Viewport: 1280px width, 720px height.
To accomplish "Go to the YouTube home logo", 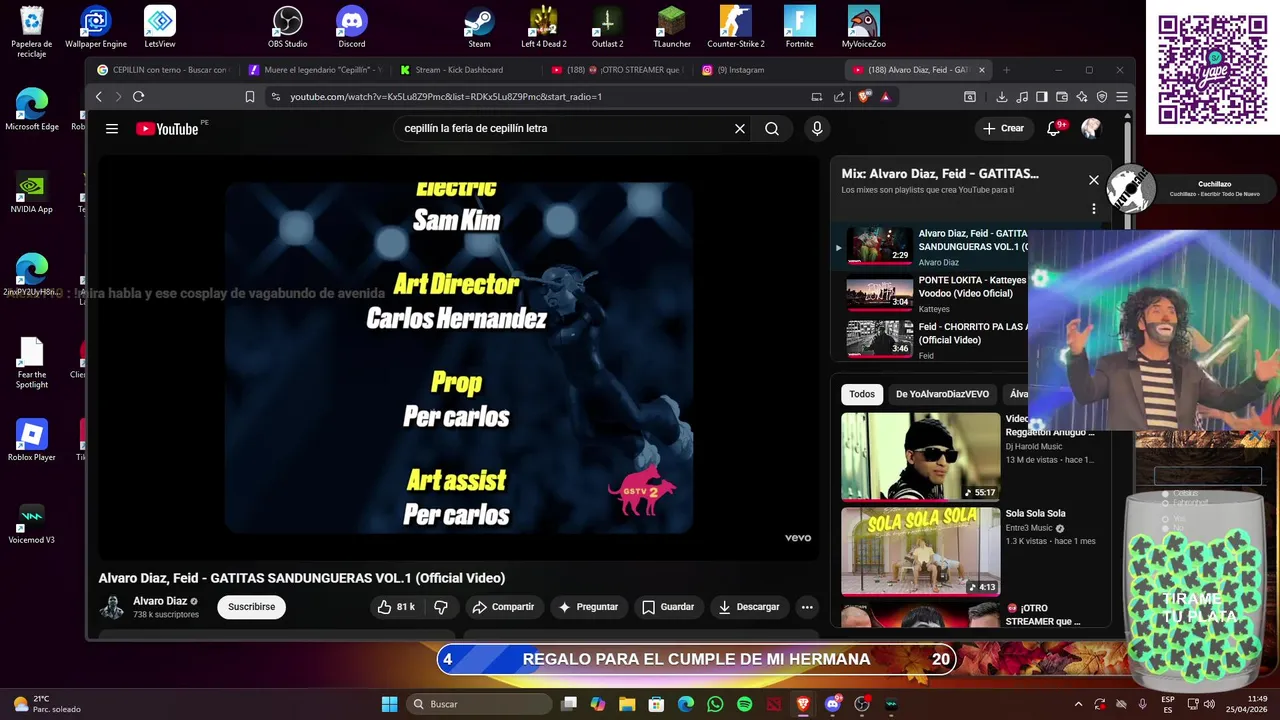I will pos(167,128).
